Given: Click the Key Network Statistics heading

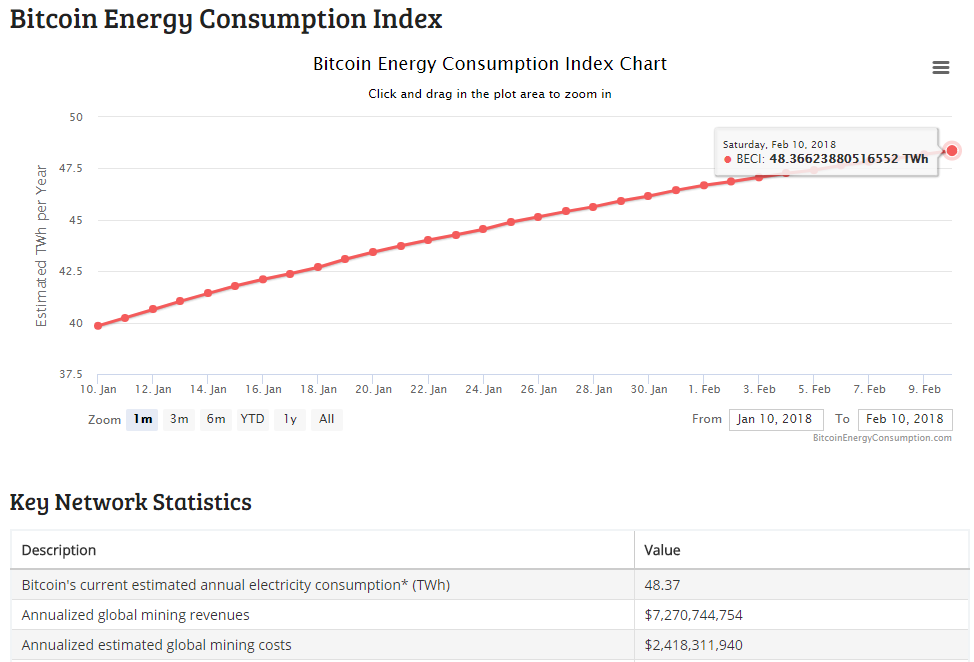Looking at the screenshot, I should point(131,502).
